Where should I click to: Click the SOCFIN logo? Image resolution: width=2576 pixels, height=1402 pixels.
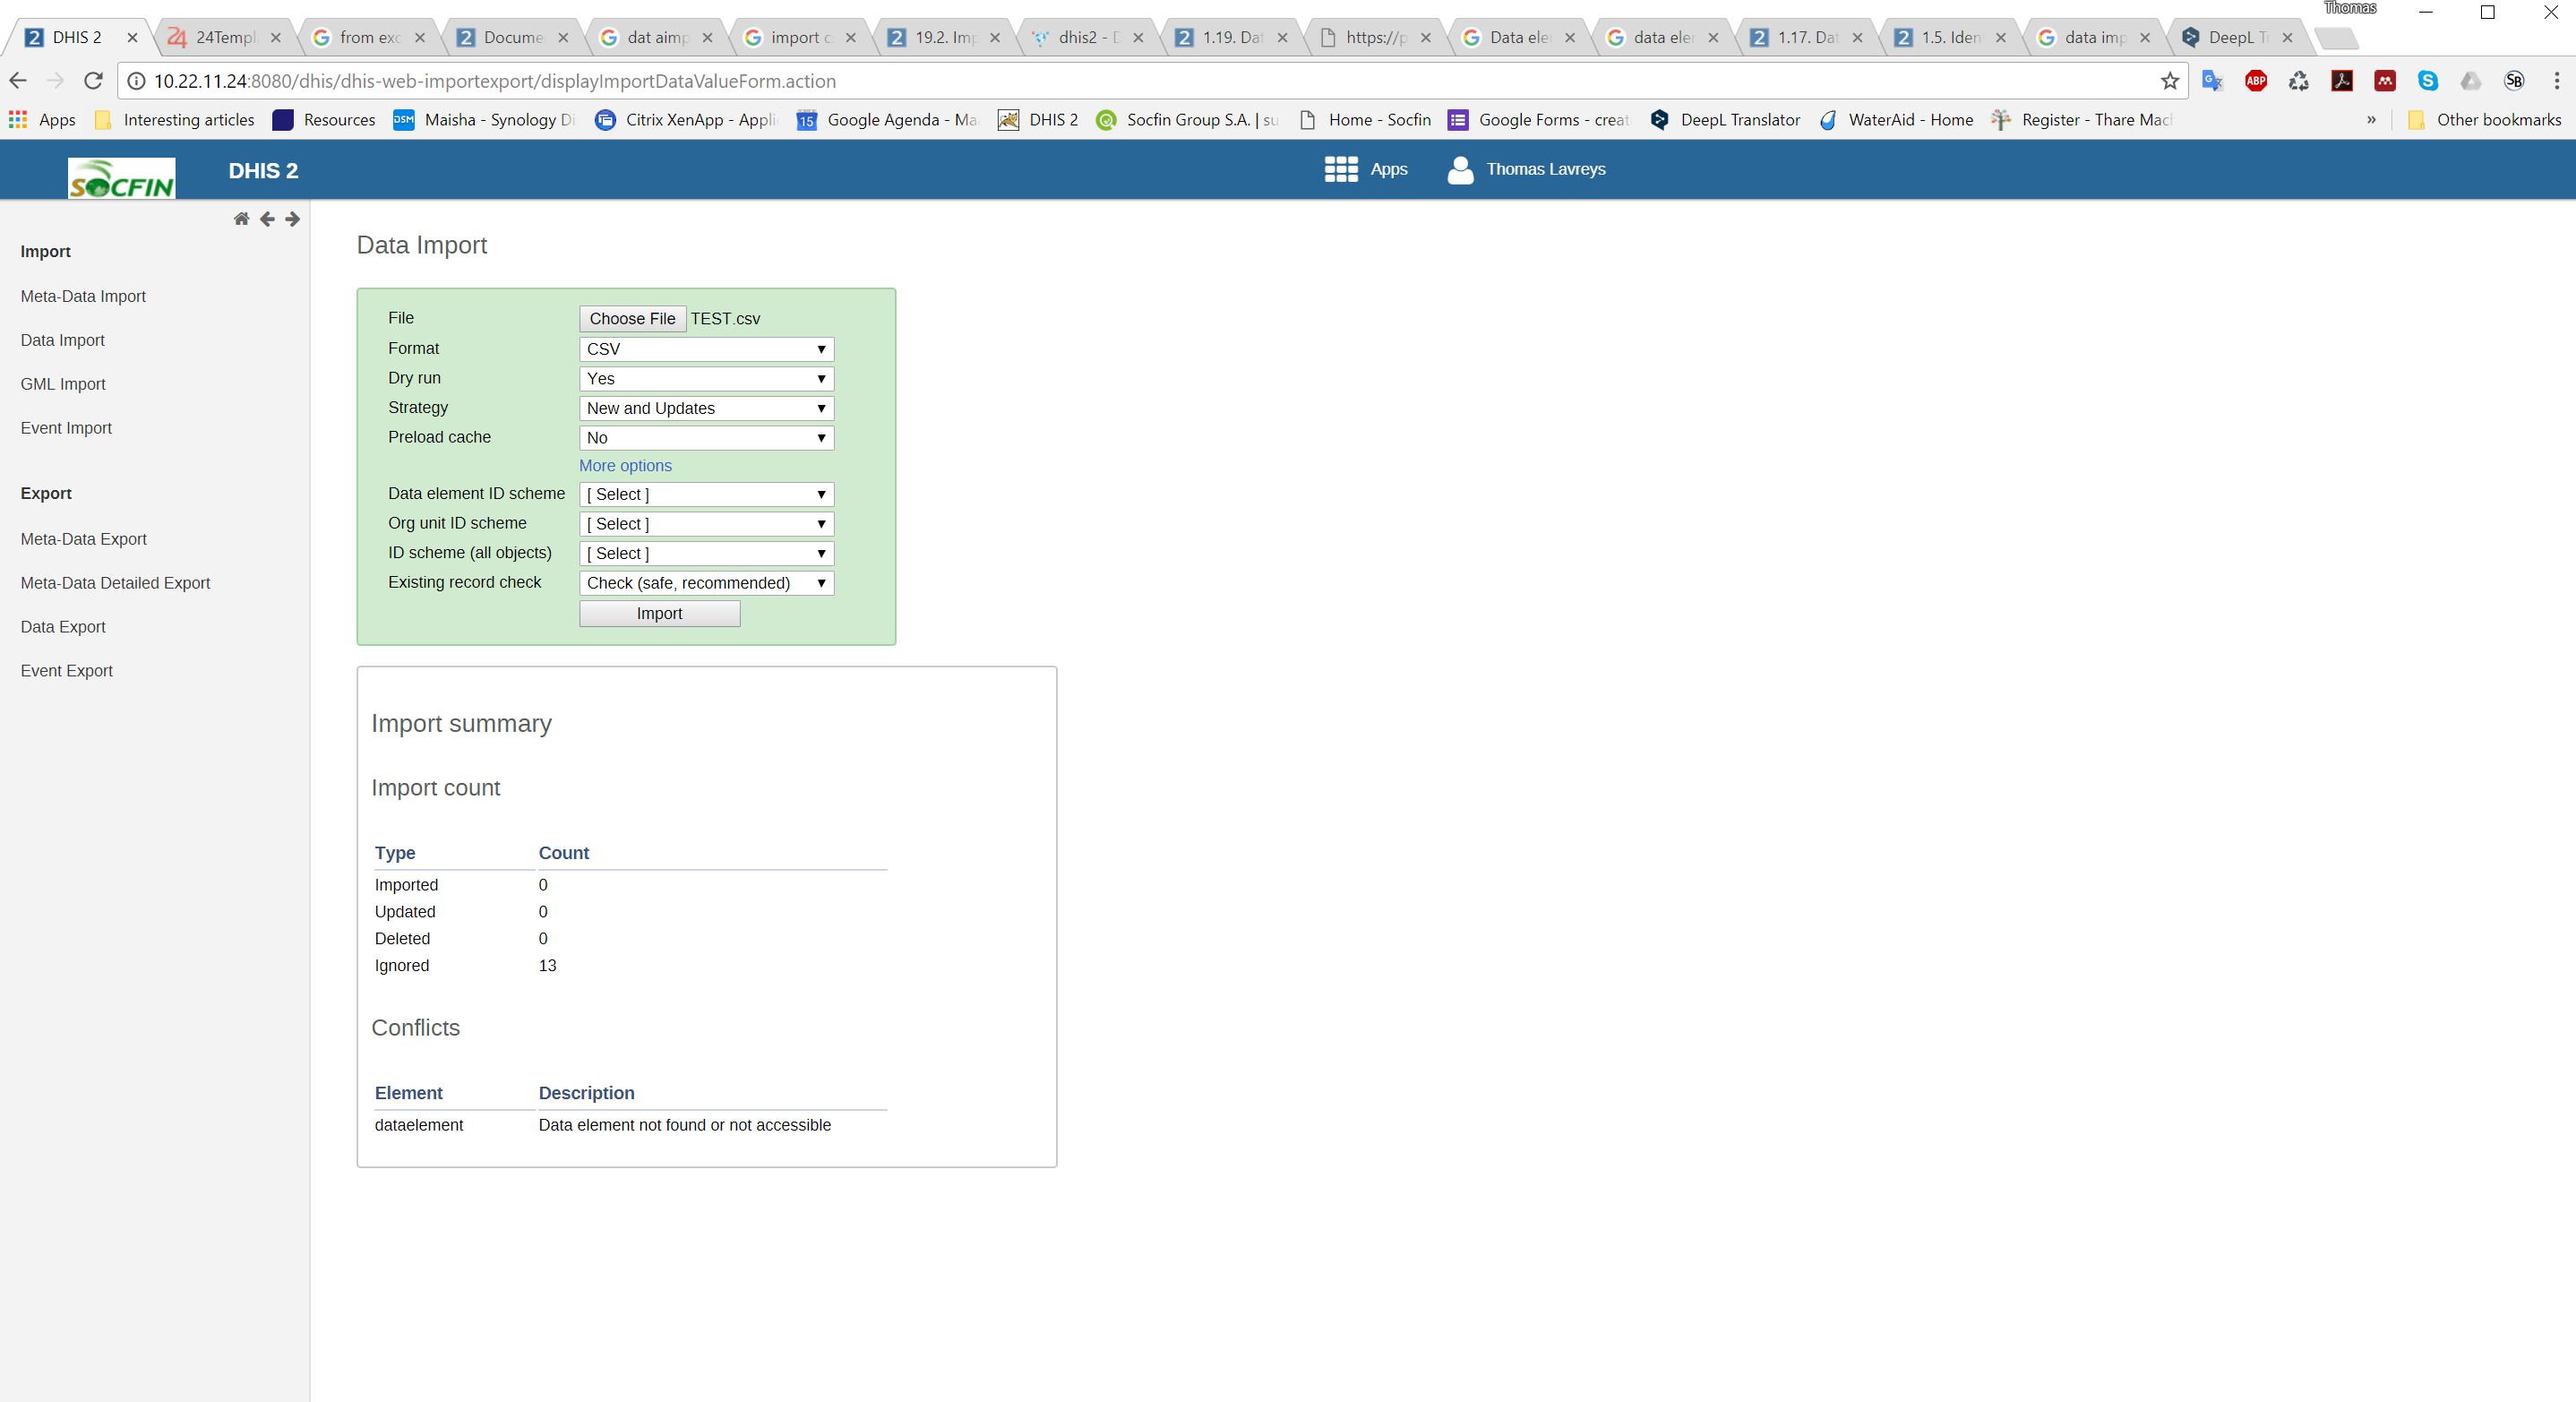coord(121,179)
